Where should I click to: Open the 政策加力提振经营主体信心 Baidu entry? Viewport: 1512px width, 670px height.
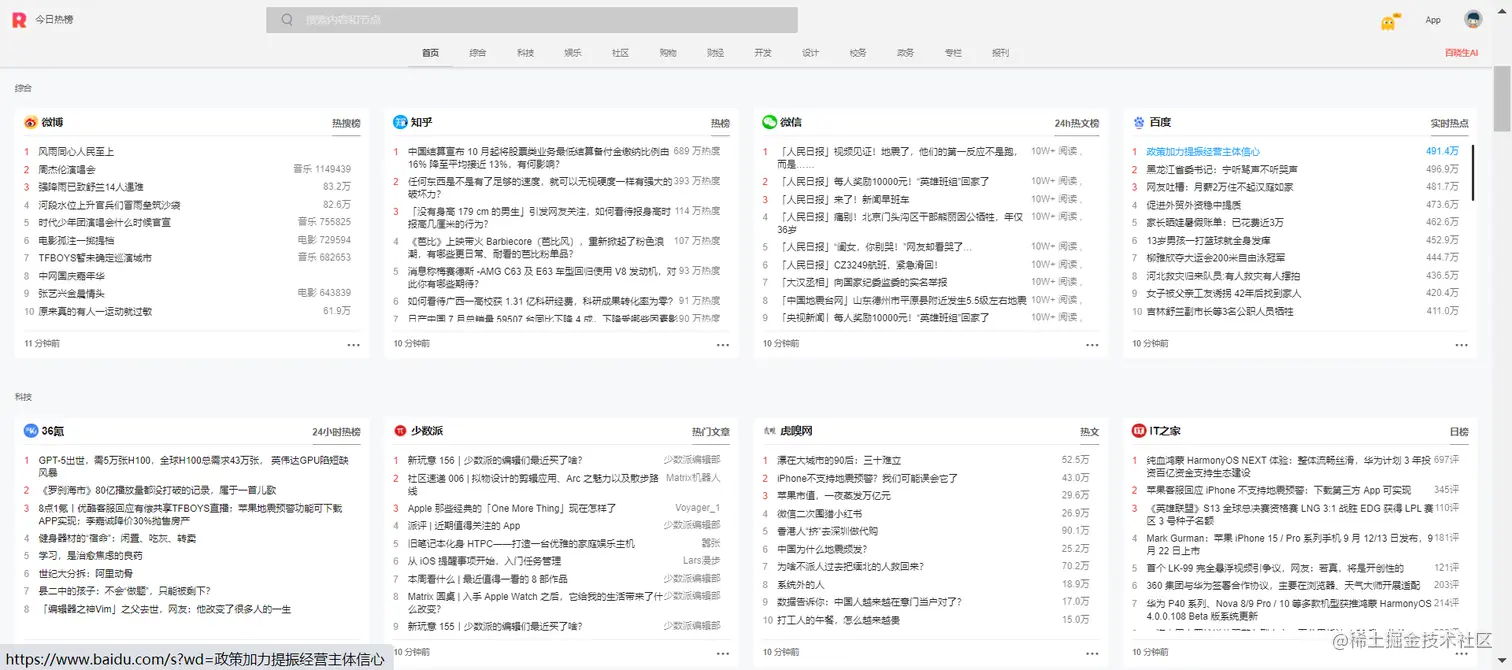tap(1203, 152)
